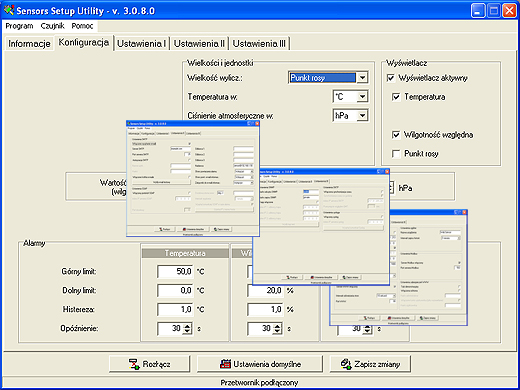Open the Program menu
This screenshot has width=520, height=390.
19,26
